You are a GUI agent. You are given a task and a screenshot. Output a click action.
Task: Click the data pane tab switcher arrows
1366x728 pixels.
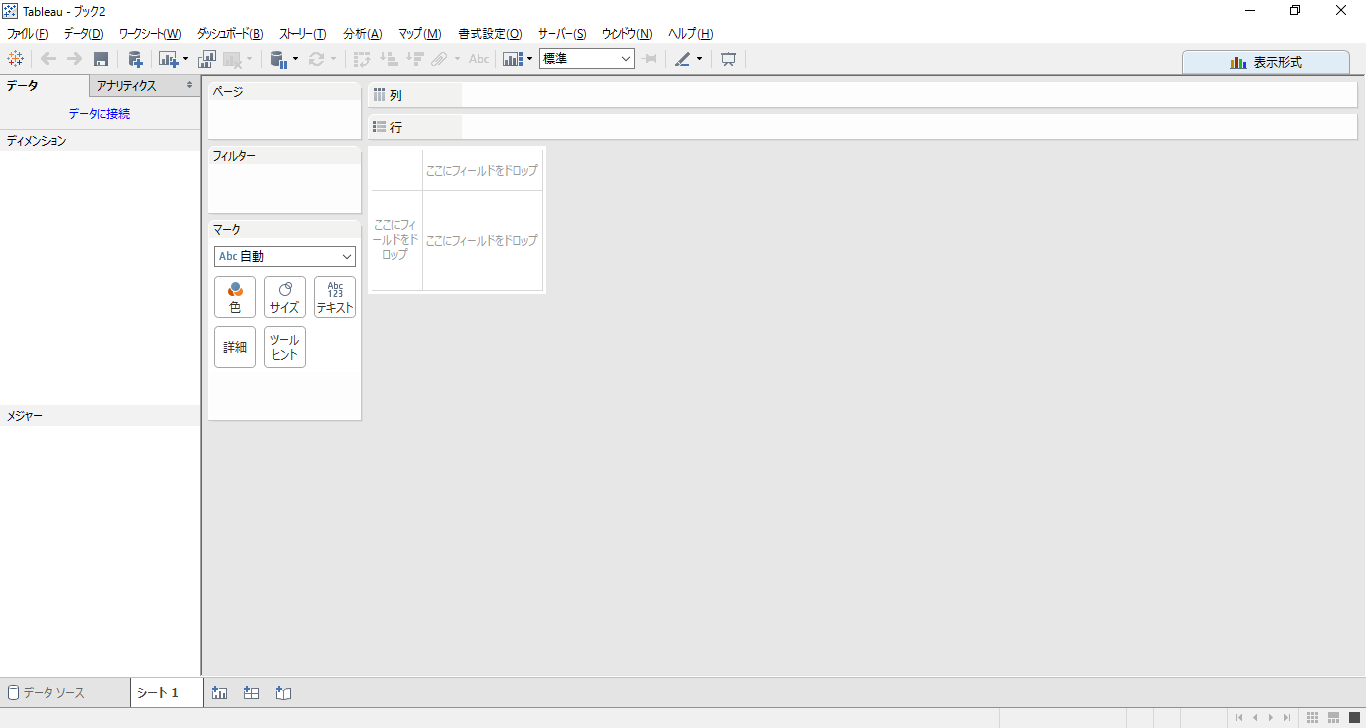tap(190, 86)
